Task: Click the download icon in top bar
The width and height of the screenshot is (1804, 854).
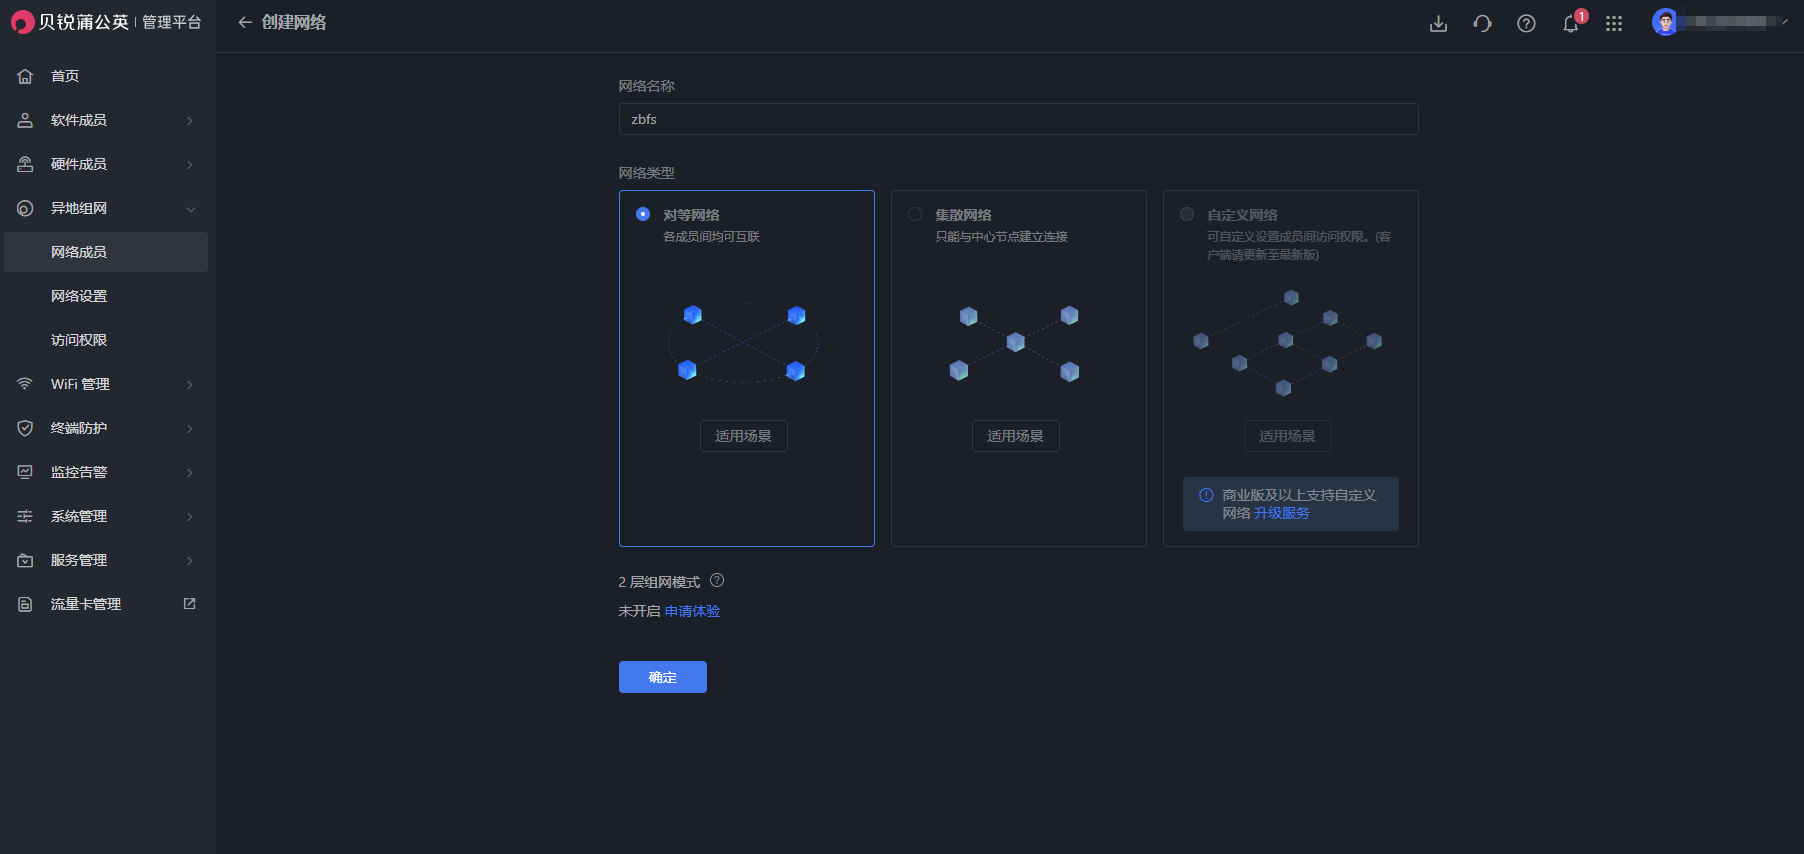Action: (1438, 23)
